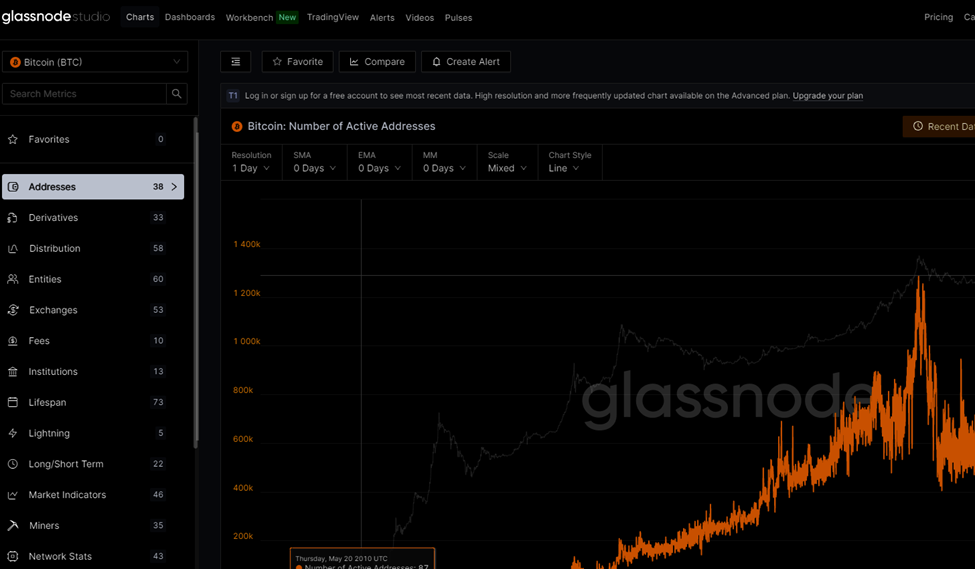Select the Network Stats category row
The width and height of the screenshot is (975, 569).
pyautogui.click(x=93, y=556)
